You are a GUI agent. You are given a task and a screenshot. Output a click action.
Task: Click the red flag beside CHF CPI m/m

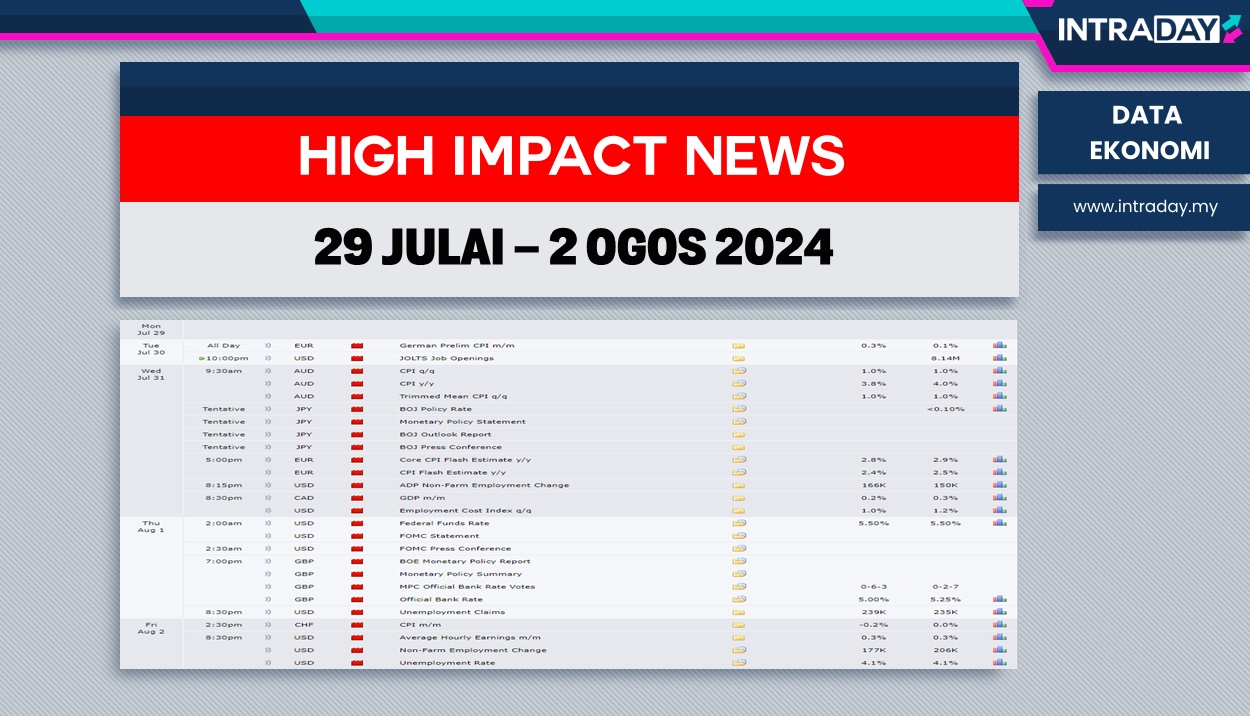click(356, 624)
